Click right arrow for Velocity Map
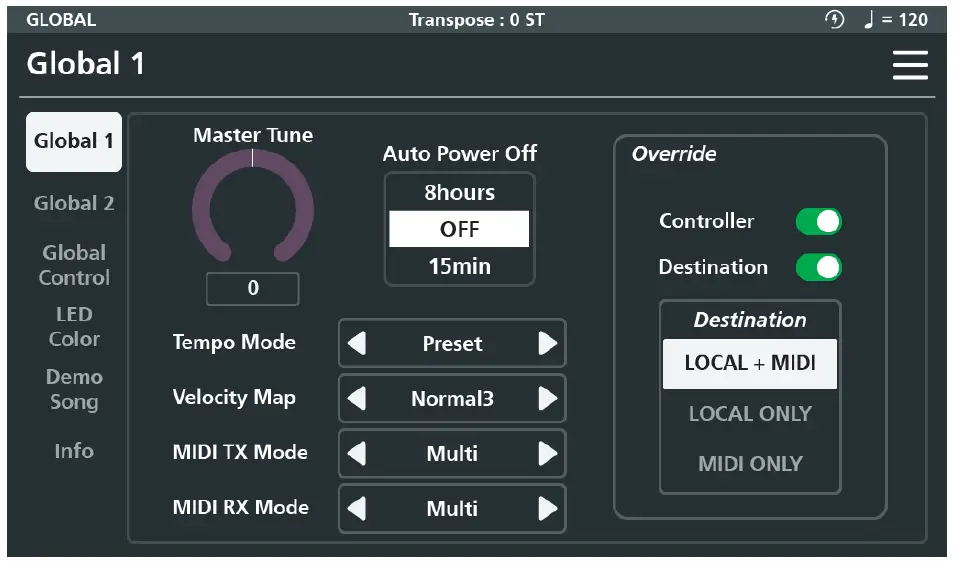The width and height of the screenshot is (956, 563). tap(548, 399)
